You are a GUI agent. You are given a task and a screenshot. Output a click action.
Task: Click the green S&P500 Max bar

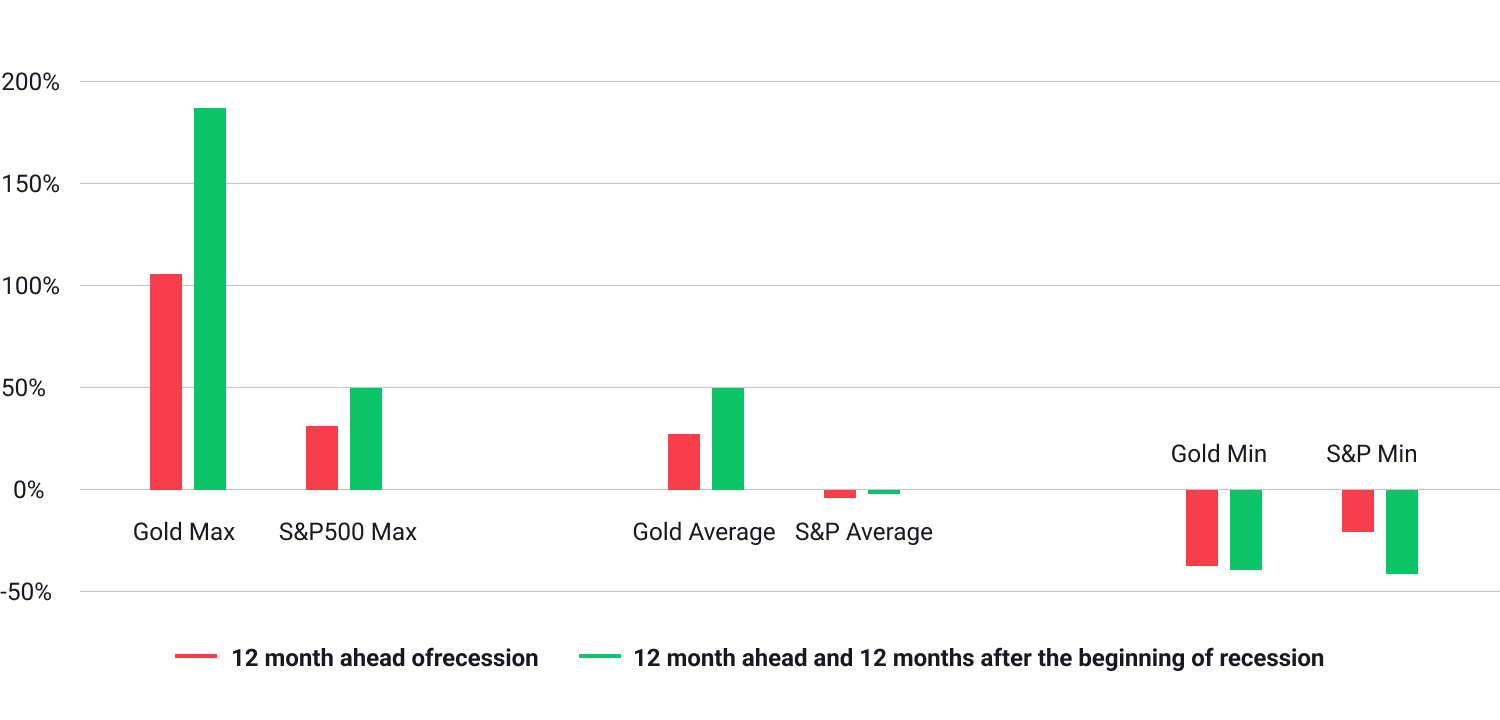click(x=366, y=438)
